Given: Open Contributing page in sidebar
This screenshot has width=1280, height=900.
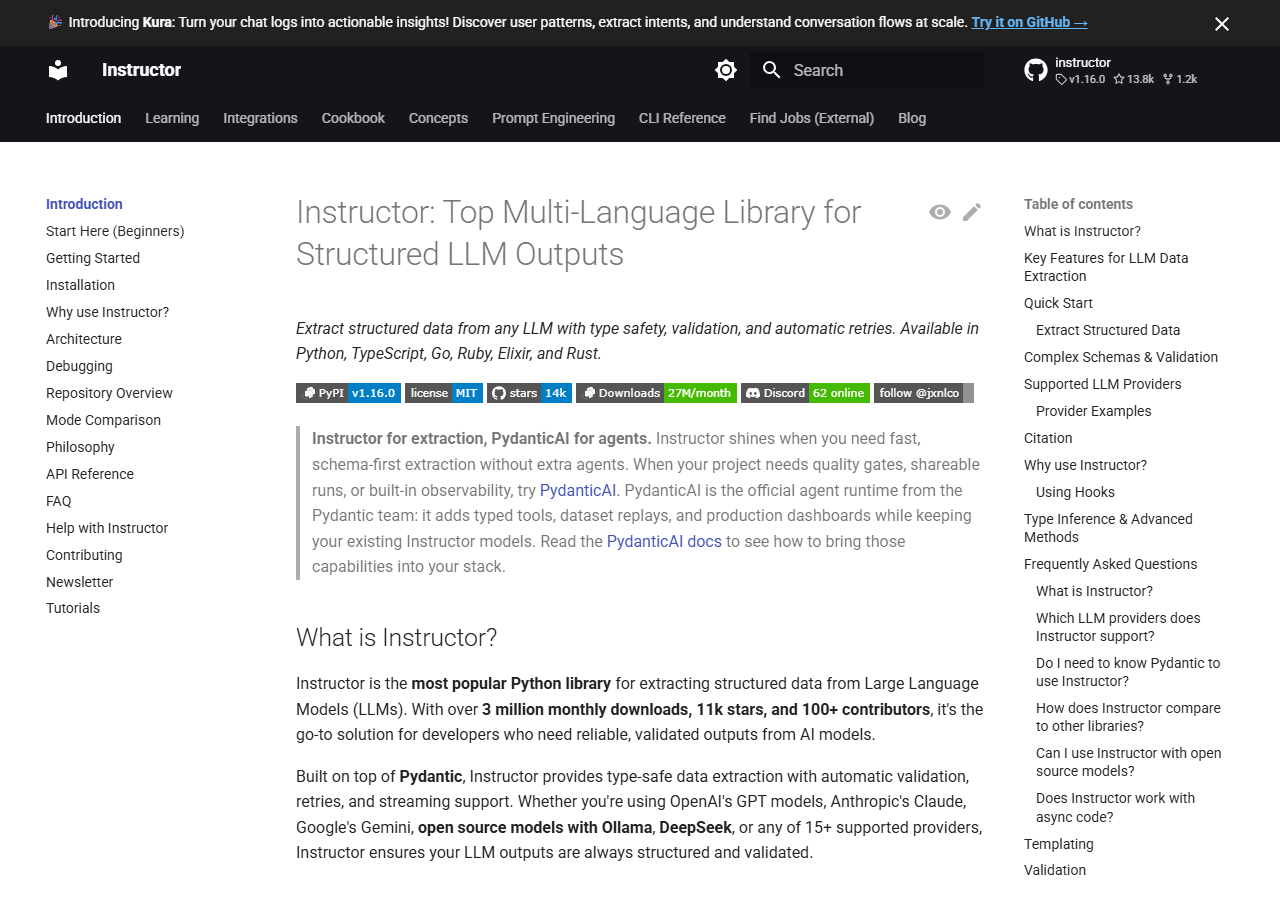Looking at the screenshot, I should (x=84, y=555).
